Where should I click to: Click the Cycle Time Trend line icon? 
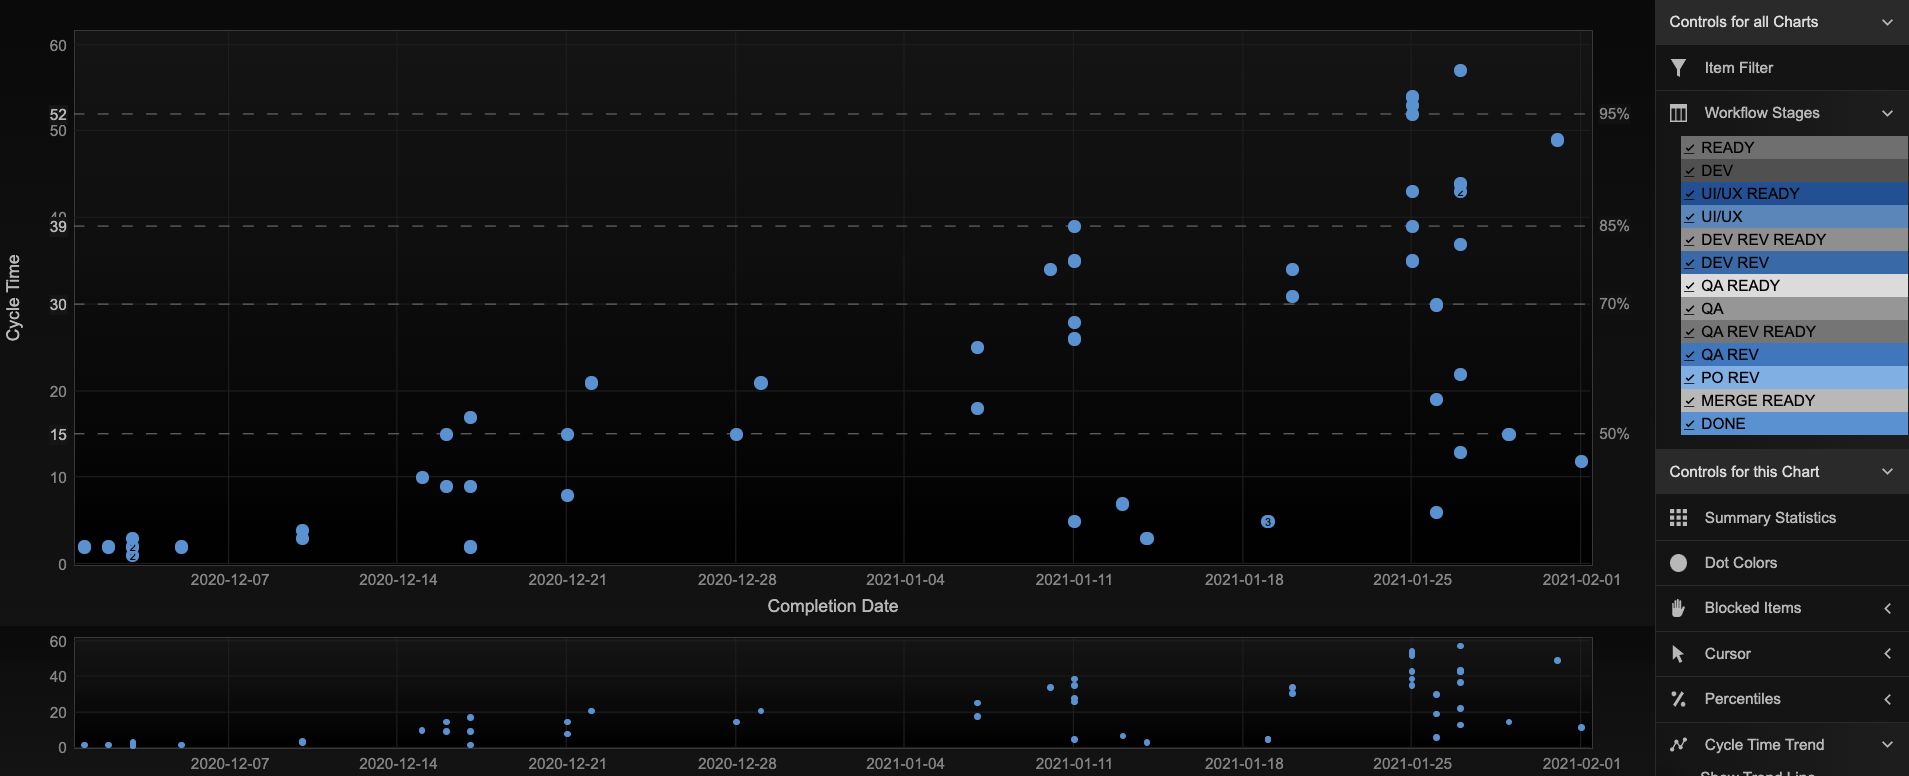[x=1678, y=745]
